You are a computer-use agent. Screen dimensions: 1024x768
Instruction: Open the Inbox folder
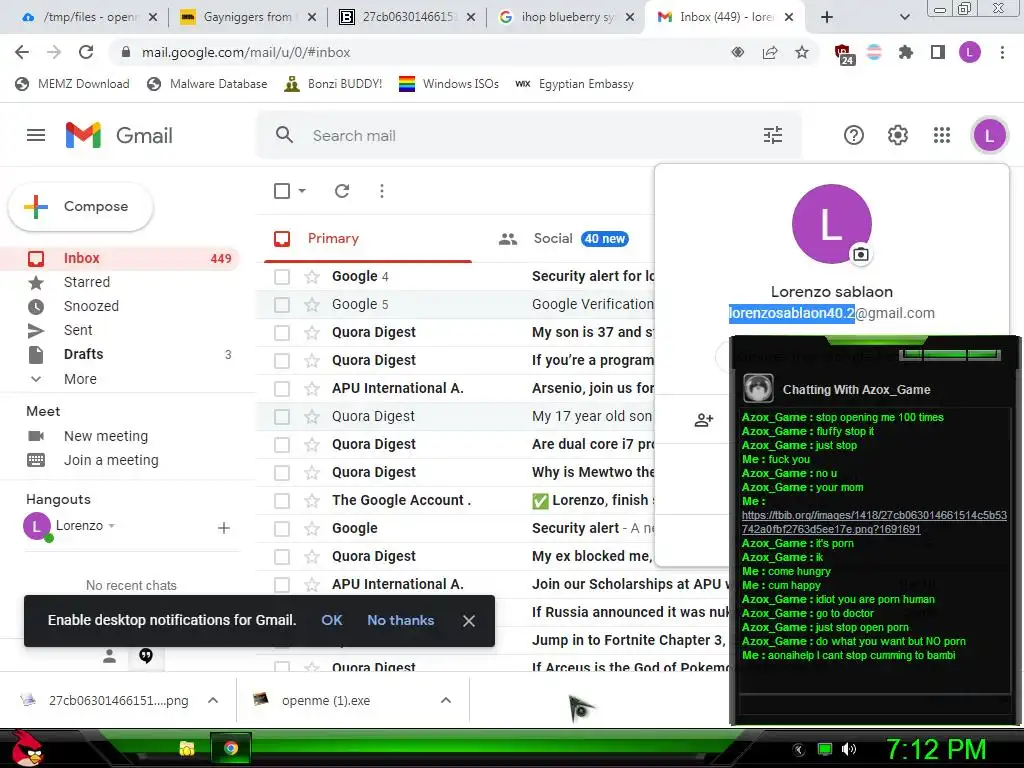121,258
